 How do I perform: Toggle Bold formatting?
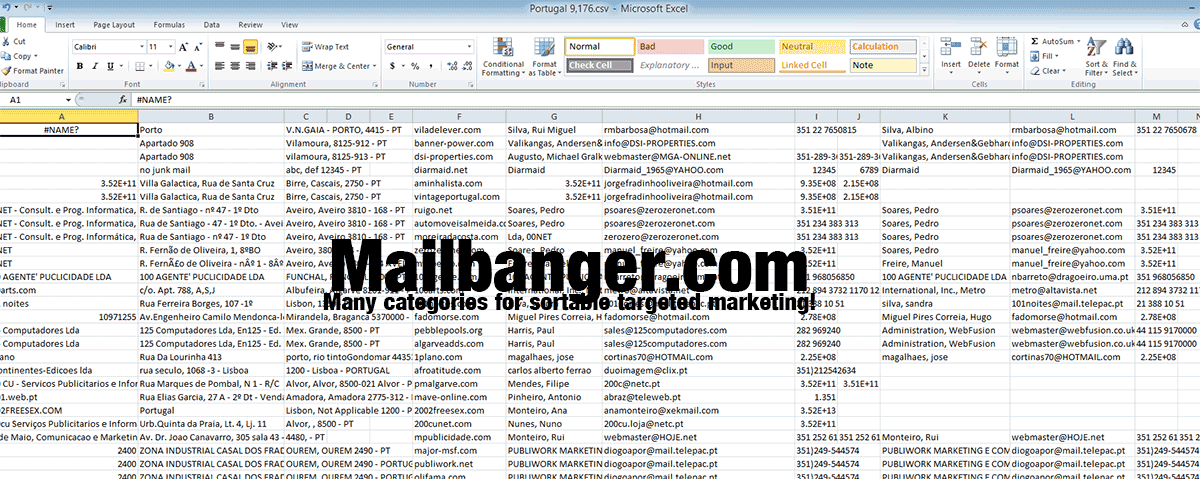pos(79,66)
